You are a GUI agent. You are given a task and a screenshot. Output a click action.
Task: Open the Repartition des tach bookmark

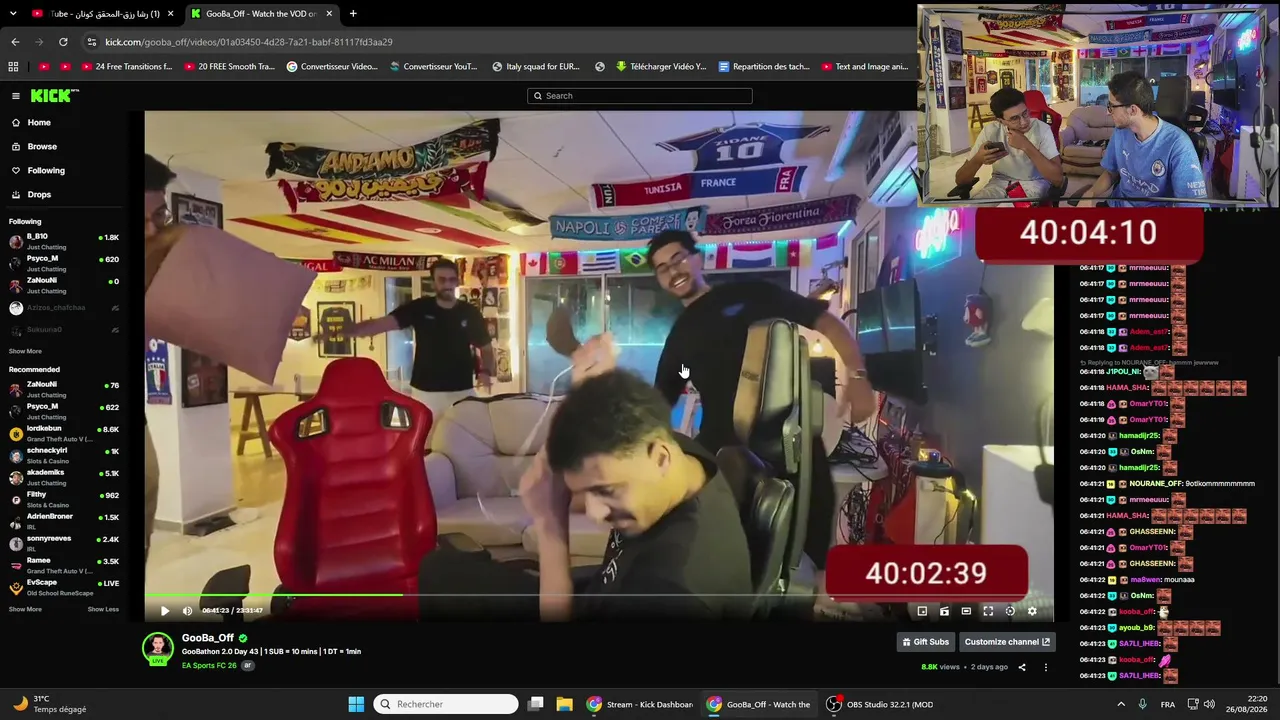click(x=764, y=67)
